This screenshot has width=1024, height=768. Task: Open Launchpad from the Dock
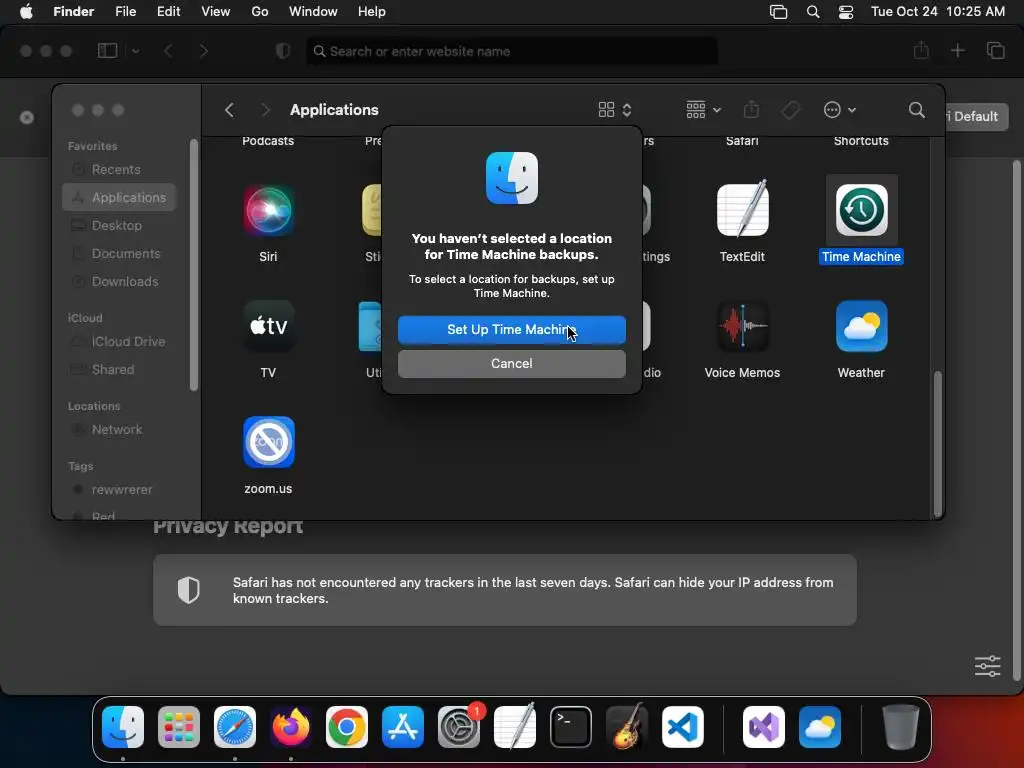(x=179, y=727)
